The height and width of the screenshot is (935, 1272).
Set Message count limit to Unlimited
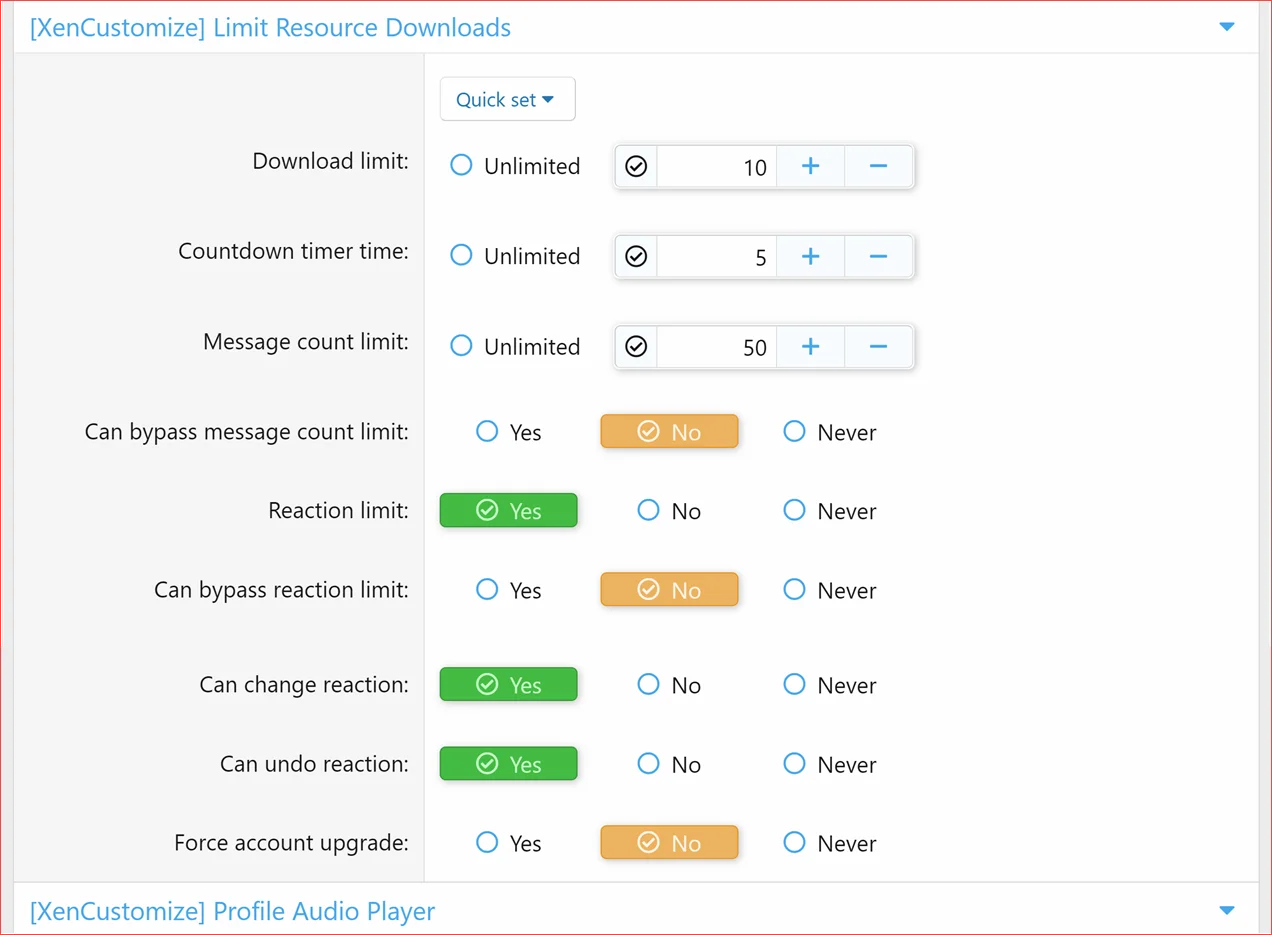[515, 346]
